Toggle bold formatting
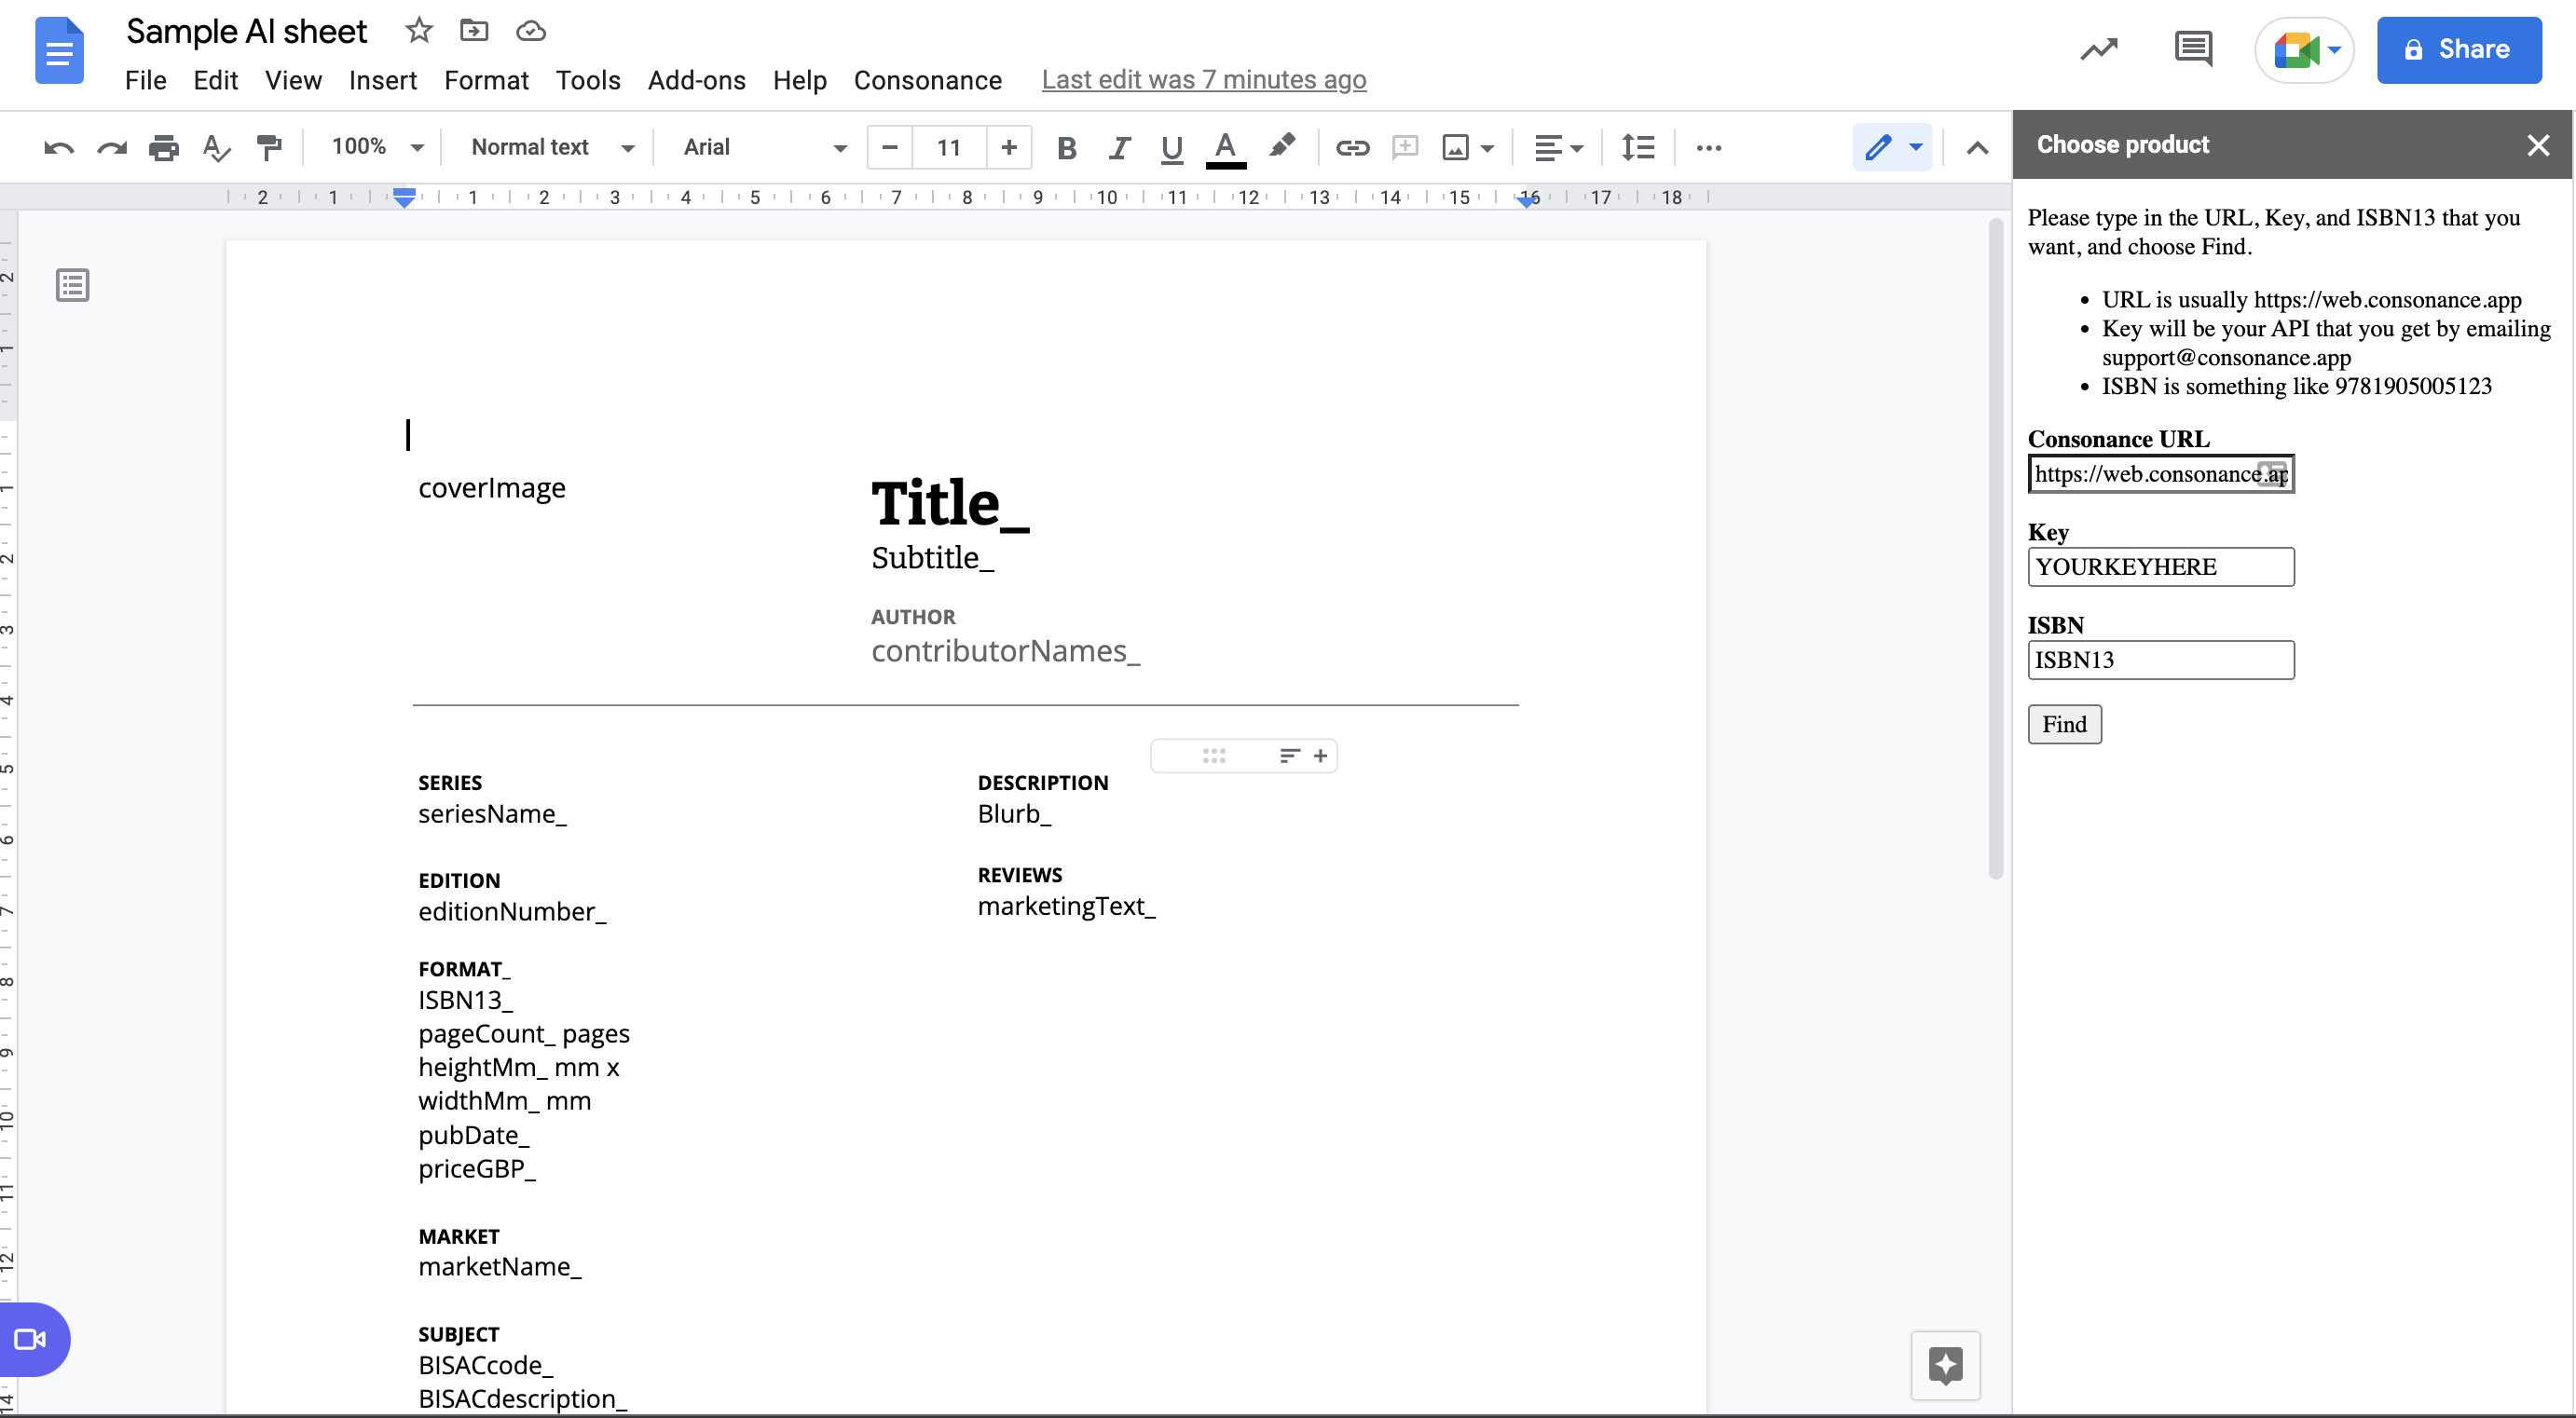The image size is (2576, 1418). point(1066,147)
